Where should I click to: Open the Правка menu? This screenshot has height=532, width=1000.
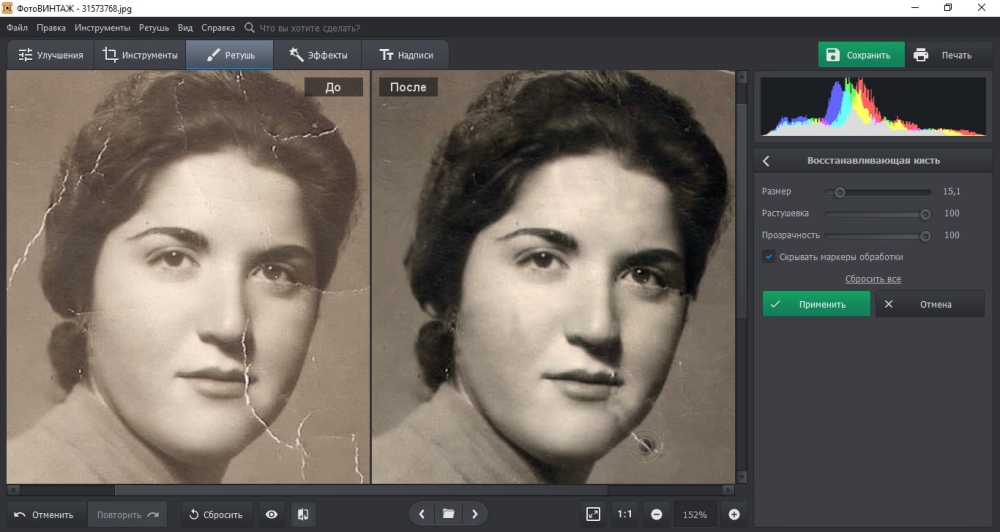click(x=51, y=28)
